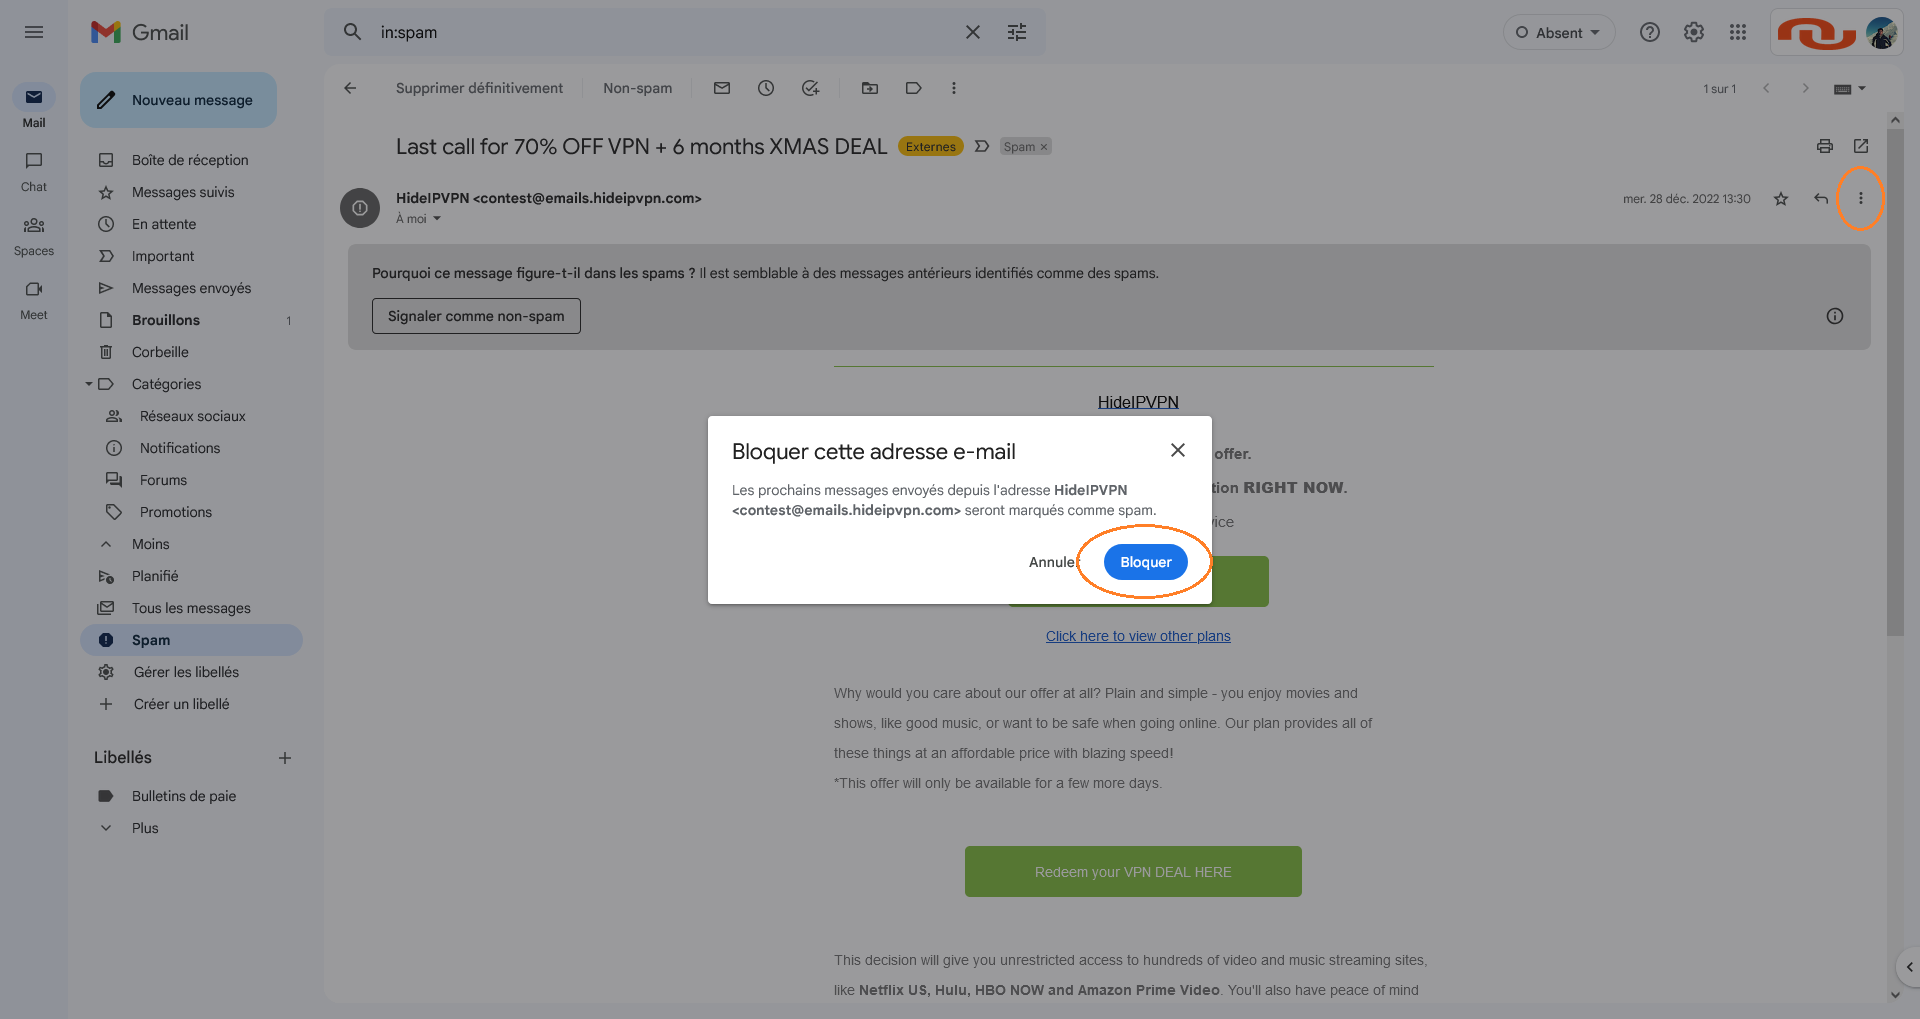Open input tools keyboard dropdown

pyautogui.click(x=1850, y=88)
